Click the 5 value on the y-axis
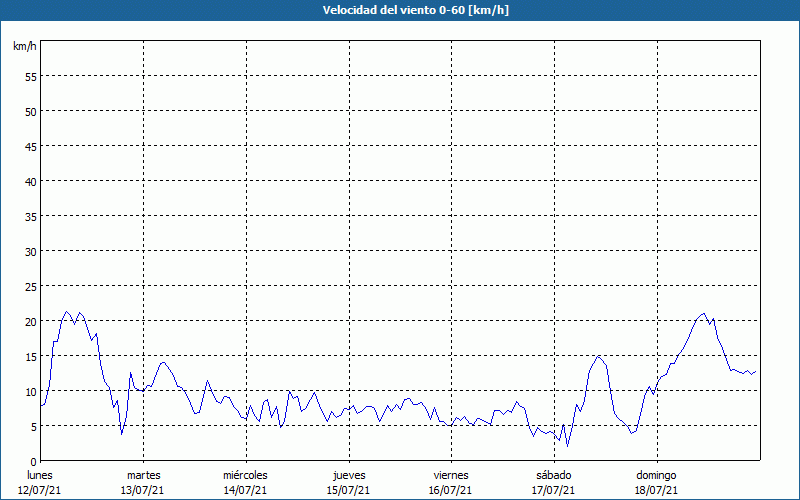The height and width of the screenshot is (500, 800). coord(34,427)
